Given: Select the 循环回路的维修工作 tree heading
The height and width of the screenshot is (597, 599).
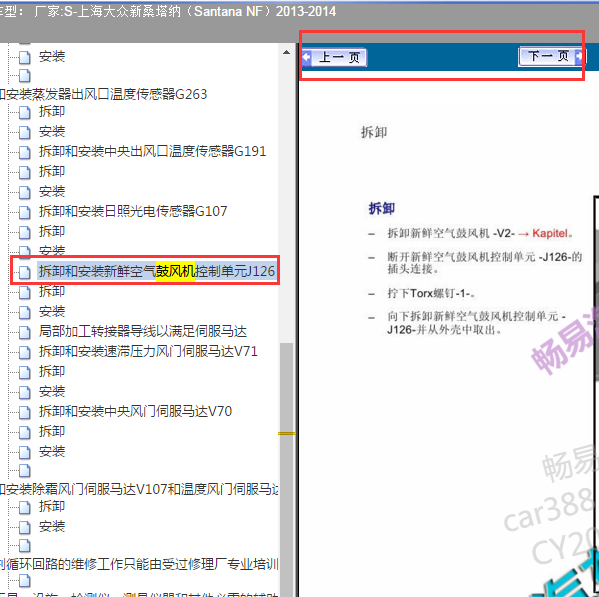Looking at the screenshot, I should coord(139,564).
